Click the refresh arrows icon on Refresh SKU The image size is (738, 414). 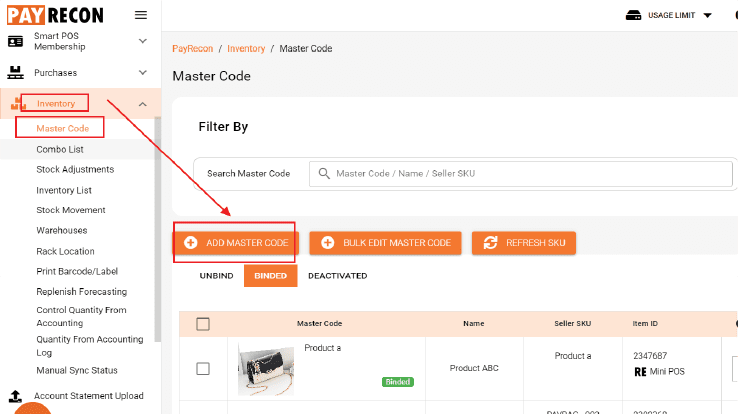(x=490, y=243)
